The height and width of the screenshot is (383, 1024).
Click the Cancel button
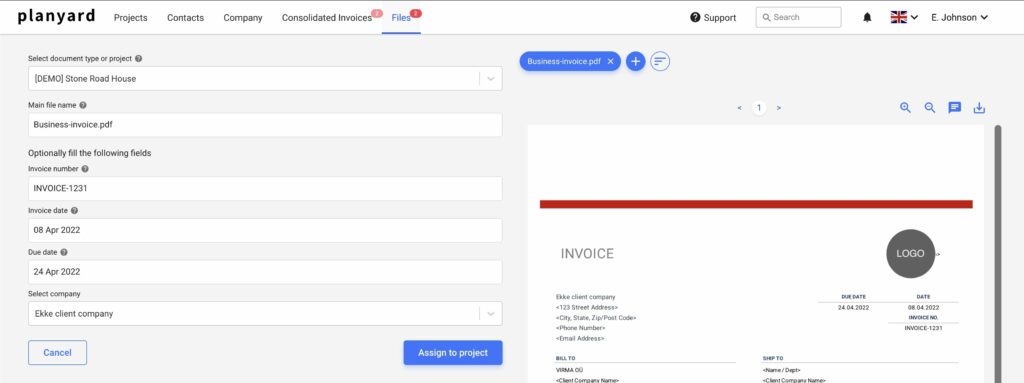click(x=57, y=352)
